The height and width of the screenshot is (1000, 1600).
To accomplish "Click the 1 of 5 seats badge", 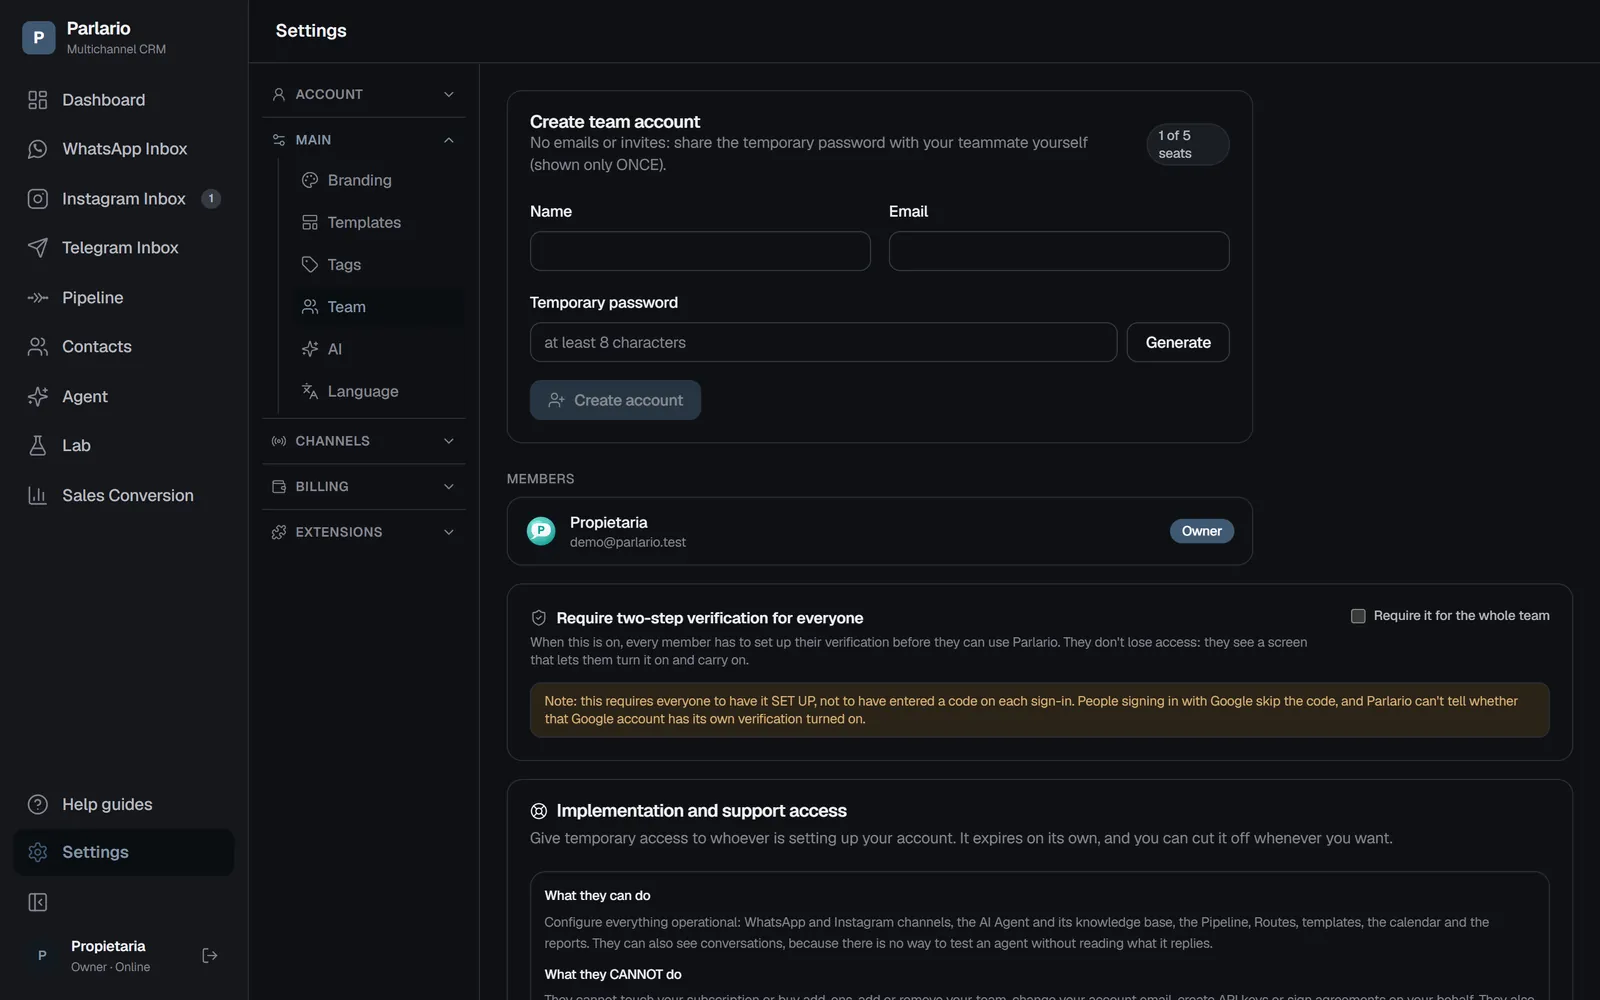I will coord(1188,144).
